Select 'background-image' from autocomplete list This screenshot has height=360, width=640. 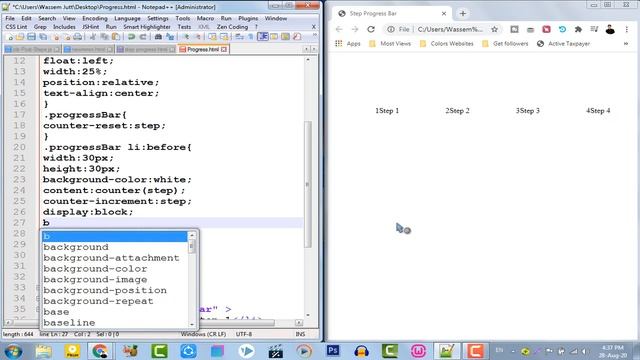point(95,280)
